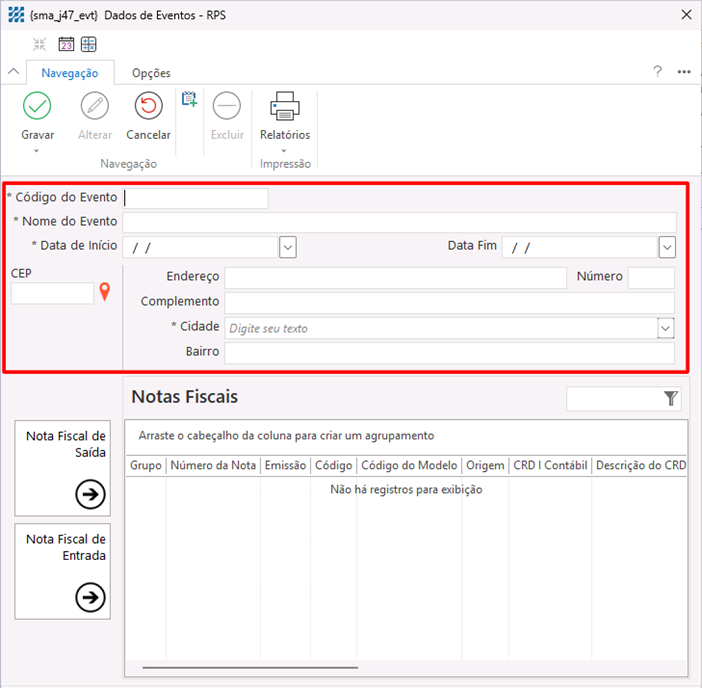
Task: Open Nota Fiscal de Saída
Action: tap(90, 493)
